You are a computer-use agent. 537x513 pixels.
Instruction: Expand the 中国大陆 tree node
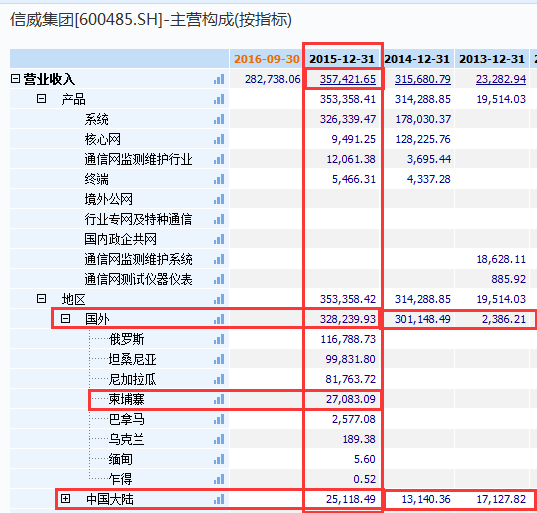(x=65, y=499)
